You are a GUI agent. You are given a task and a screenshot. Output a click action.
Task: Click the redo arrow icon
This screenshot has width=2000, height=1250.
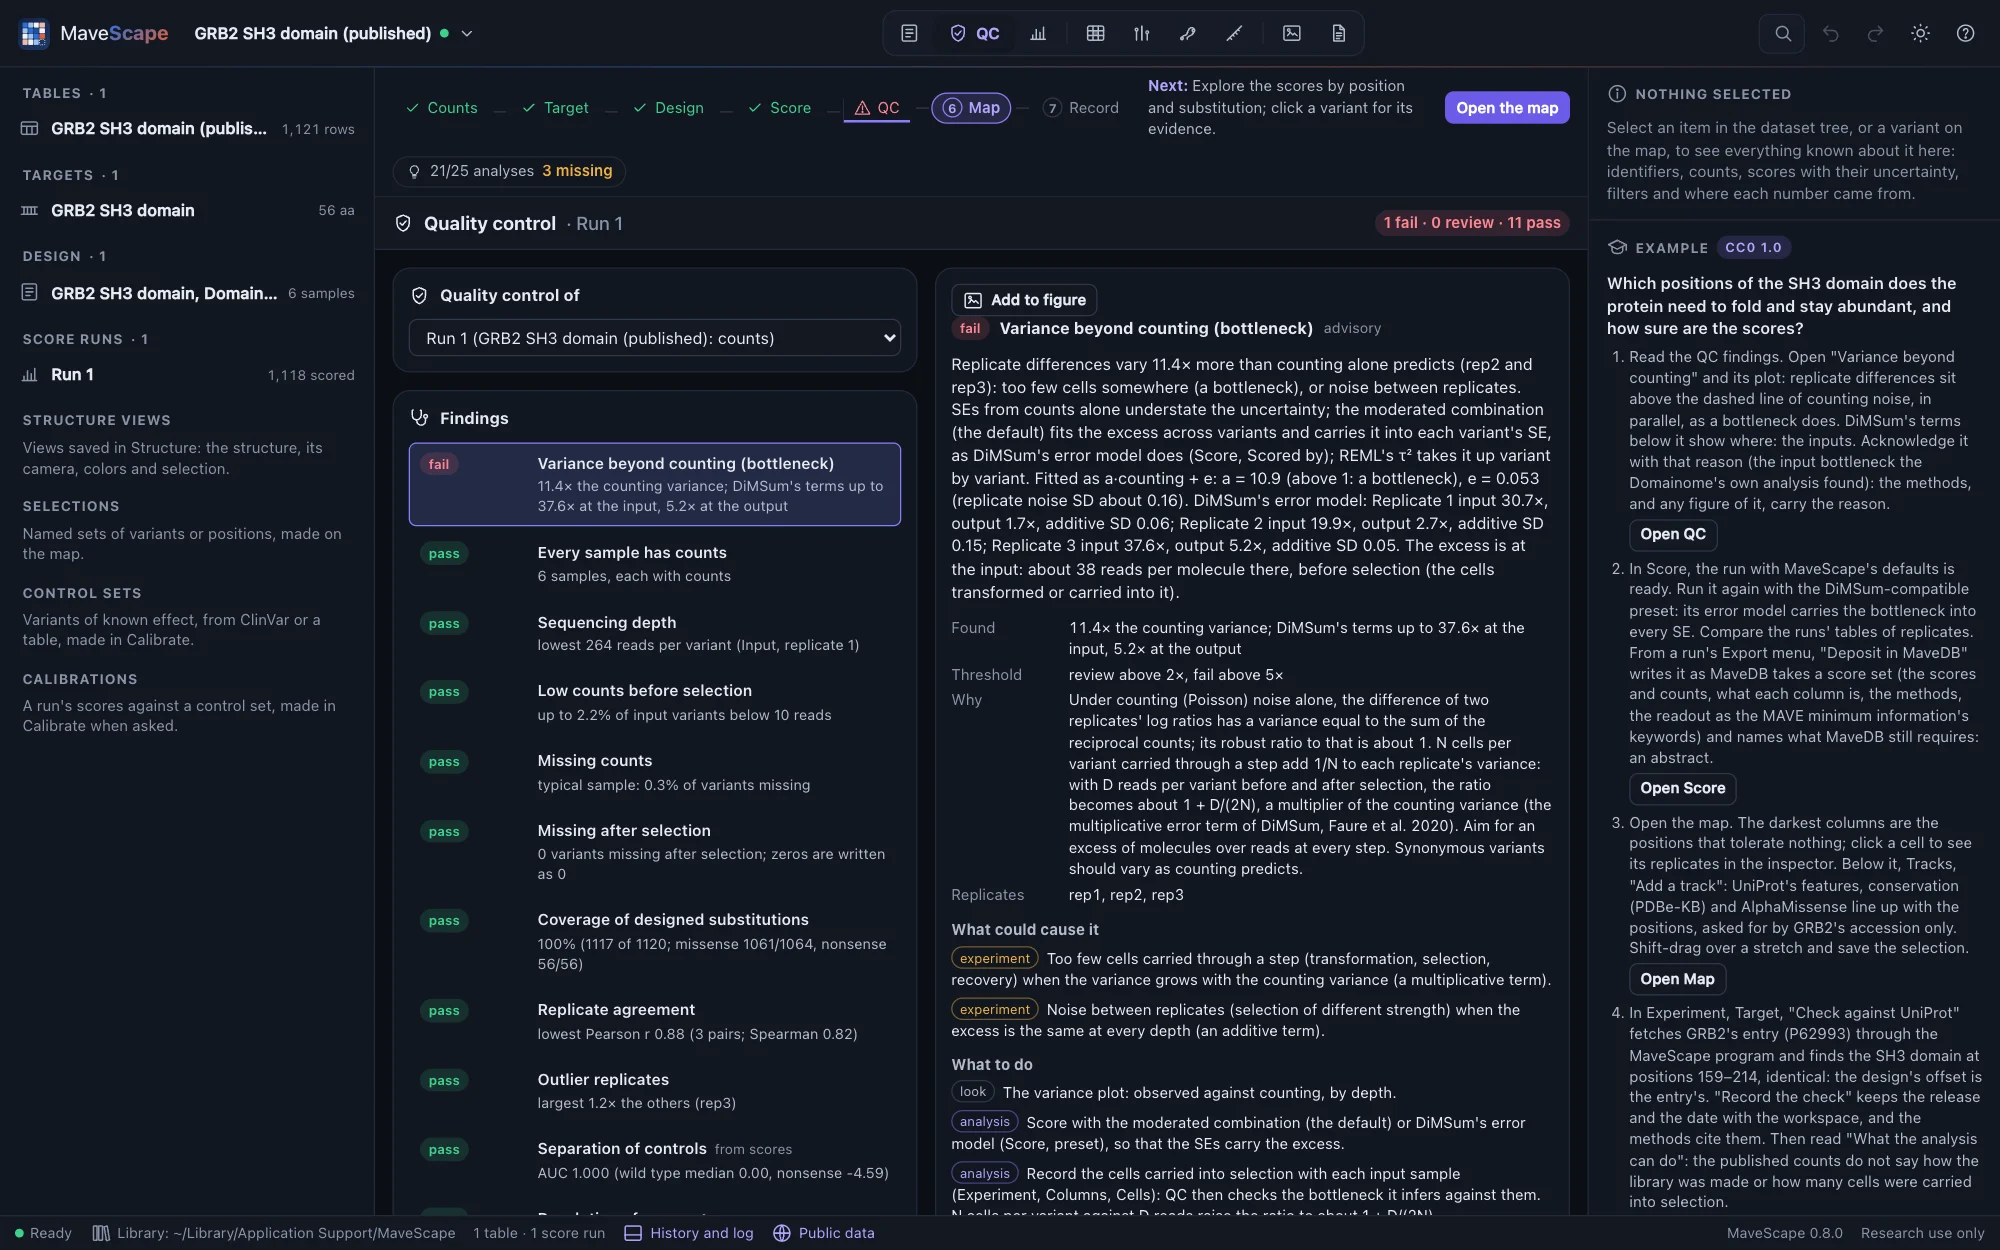click(1875, 33)
